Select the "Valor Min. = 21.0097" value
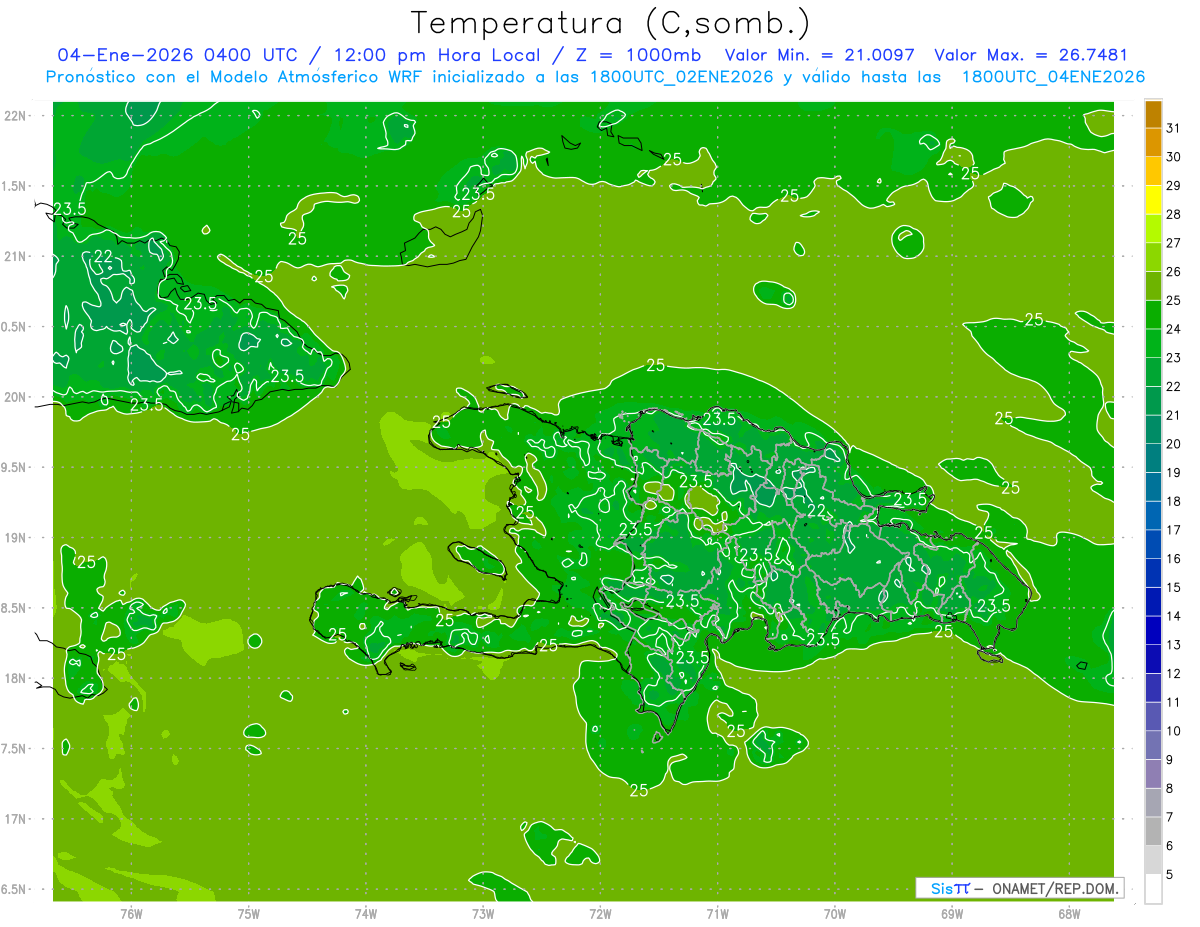 click(x=820, y=56)
